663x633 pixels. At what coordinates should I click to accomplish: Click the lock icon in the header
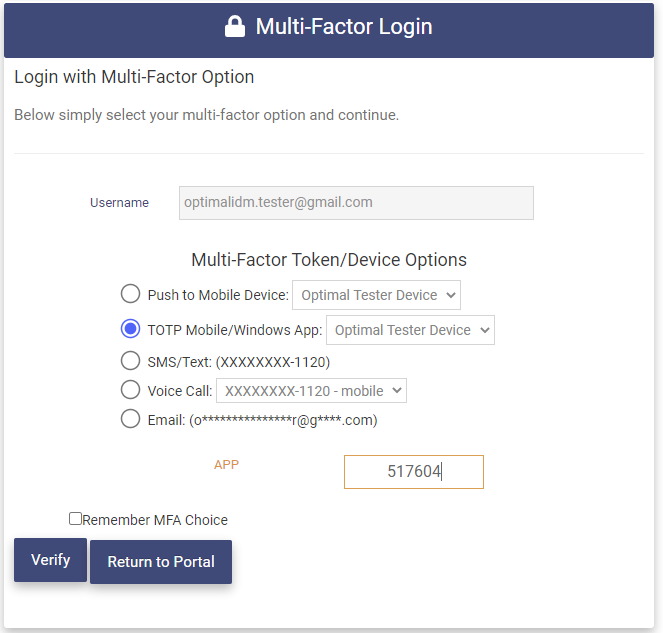click(x=235, y=27)
